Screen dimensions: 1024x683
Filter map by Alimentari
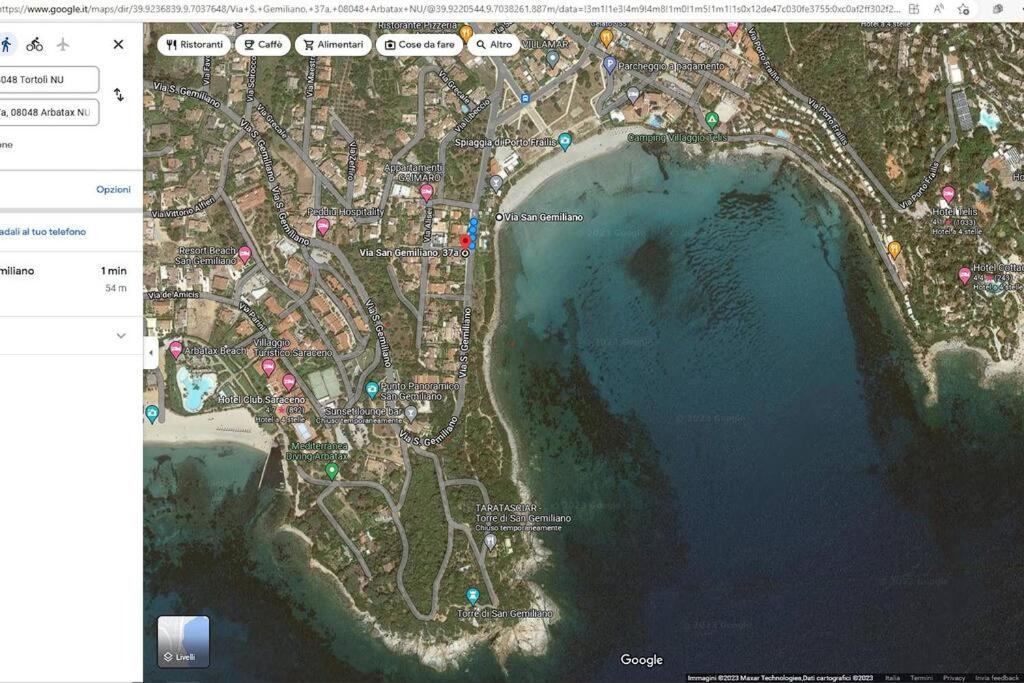point(334,44)
